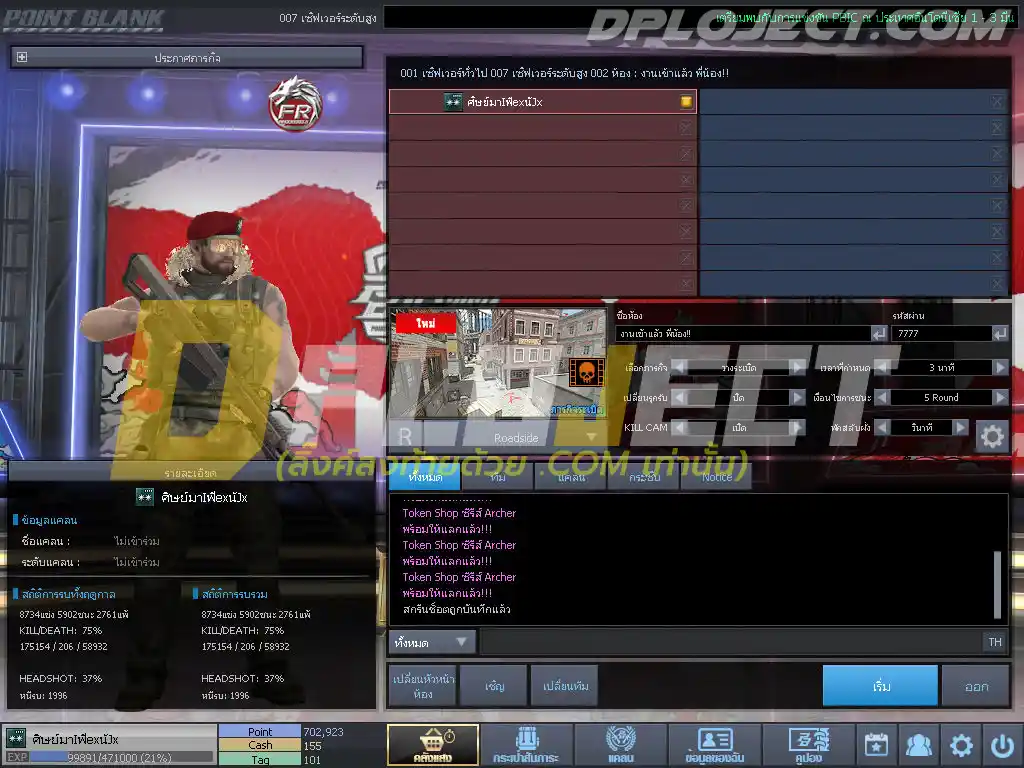Viewport: 1024px width, 768px height.
Task: Decrease time limit from 3 นาที
Action: click(882, 367)
